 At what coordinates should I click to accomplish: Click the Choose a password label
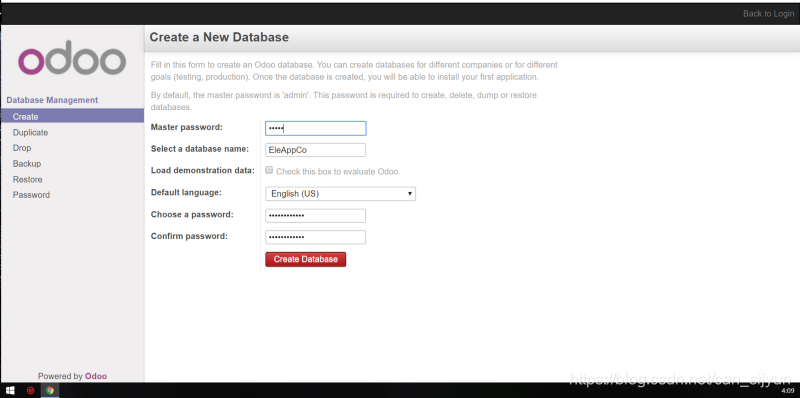point(192,215)
